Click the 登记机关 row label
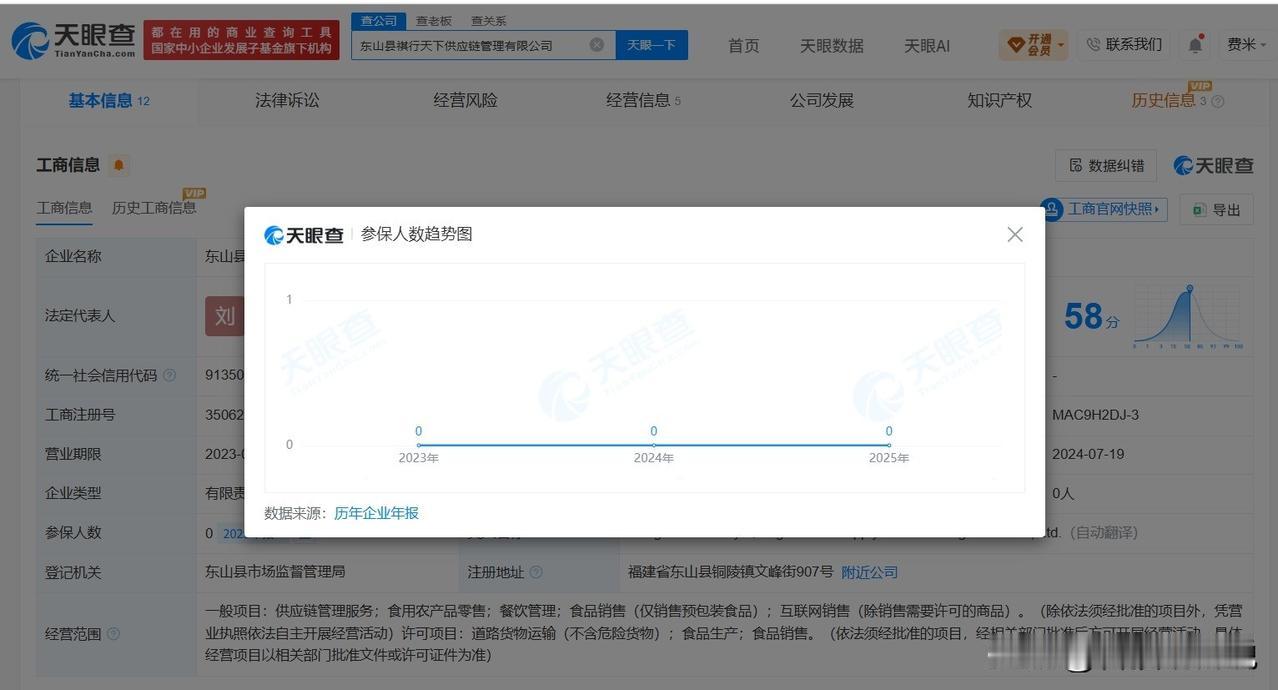Image resolution: width=1278 pixels, height=690 pixels. [x=73, y=572]
